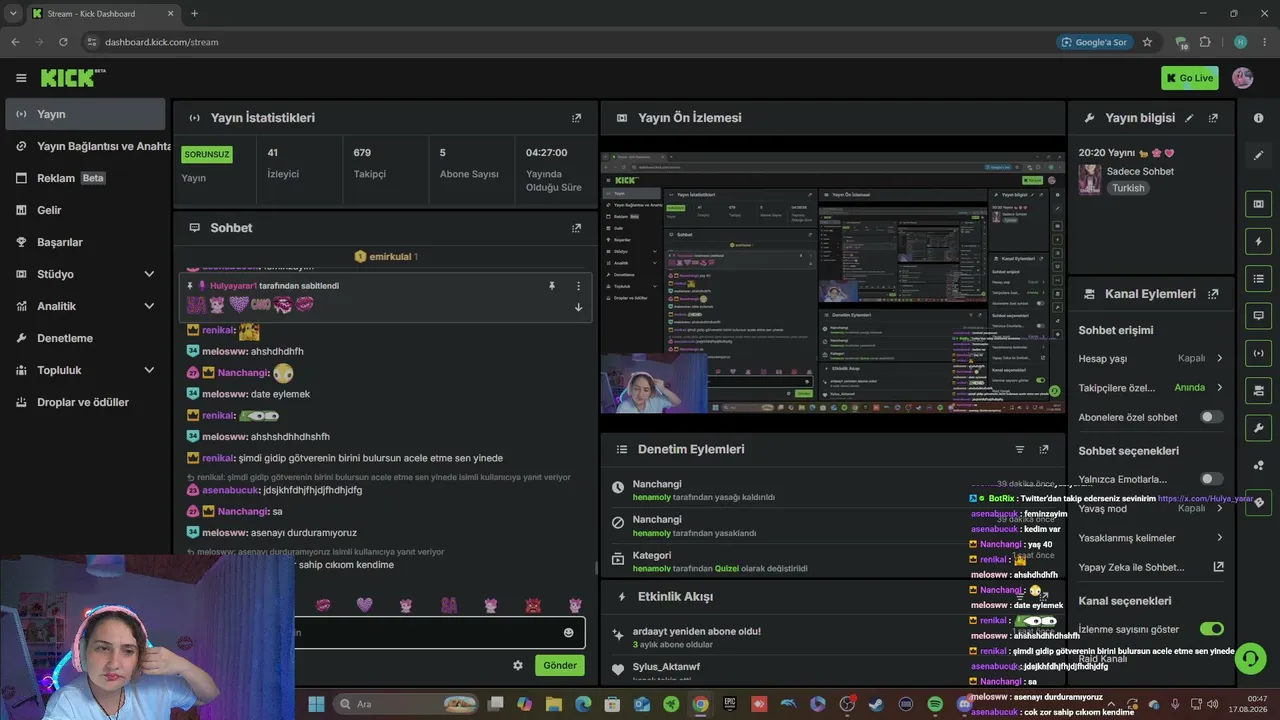
Task: Unpin the pinned chat message pin icon
Action: coord(551,286)
